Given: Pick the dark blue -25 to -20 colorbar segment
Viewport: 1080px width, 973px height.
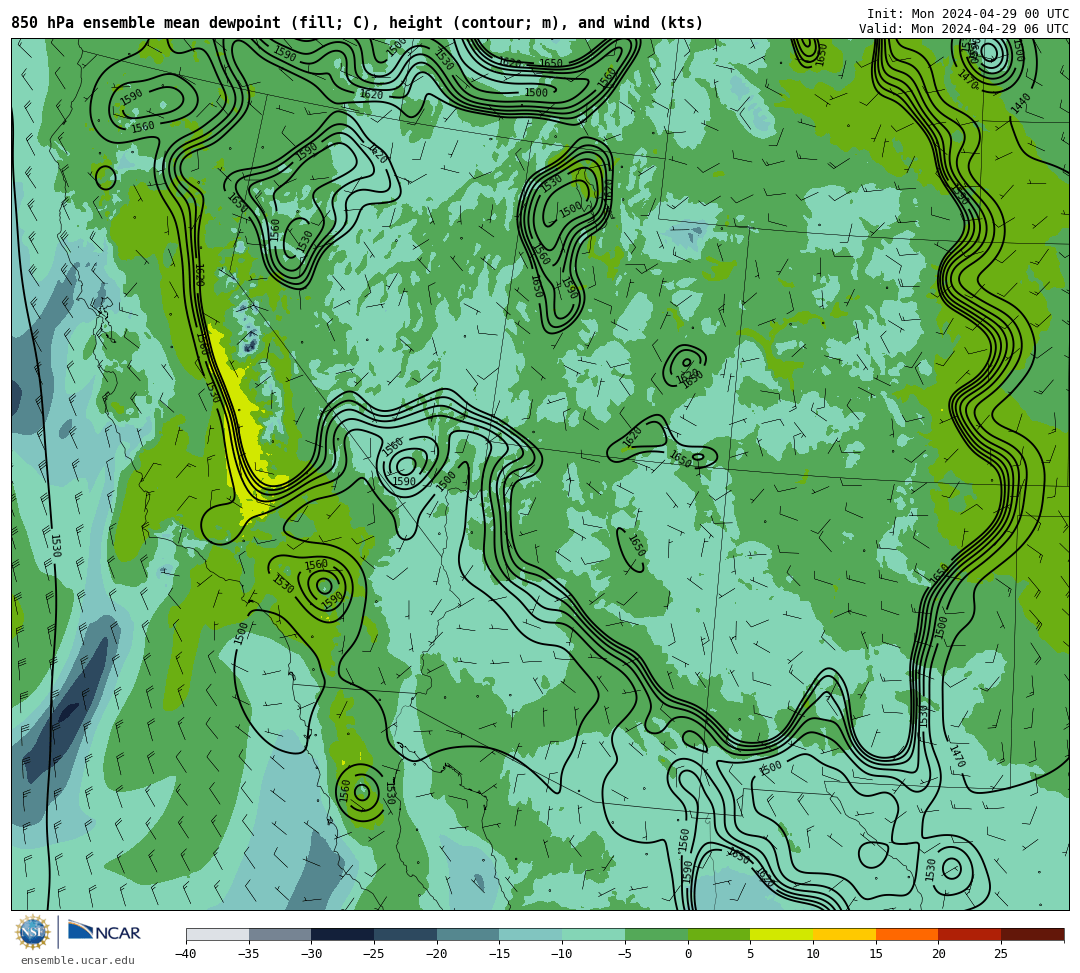Looking at the screenshot, I should (x=405, y=934).
